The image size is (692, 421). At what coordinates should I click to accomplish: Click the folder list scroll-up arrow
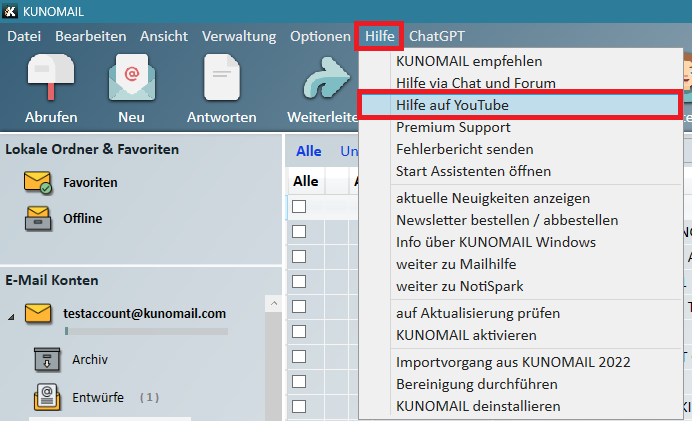point(274,303)
